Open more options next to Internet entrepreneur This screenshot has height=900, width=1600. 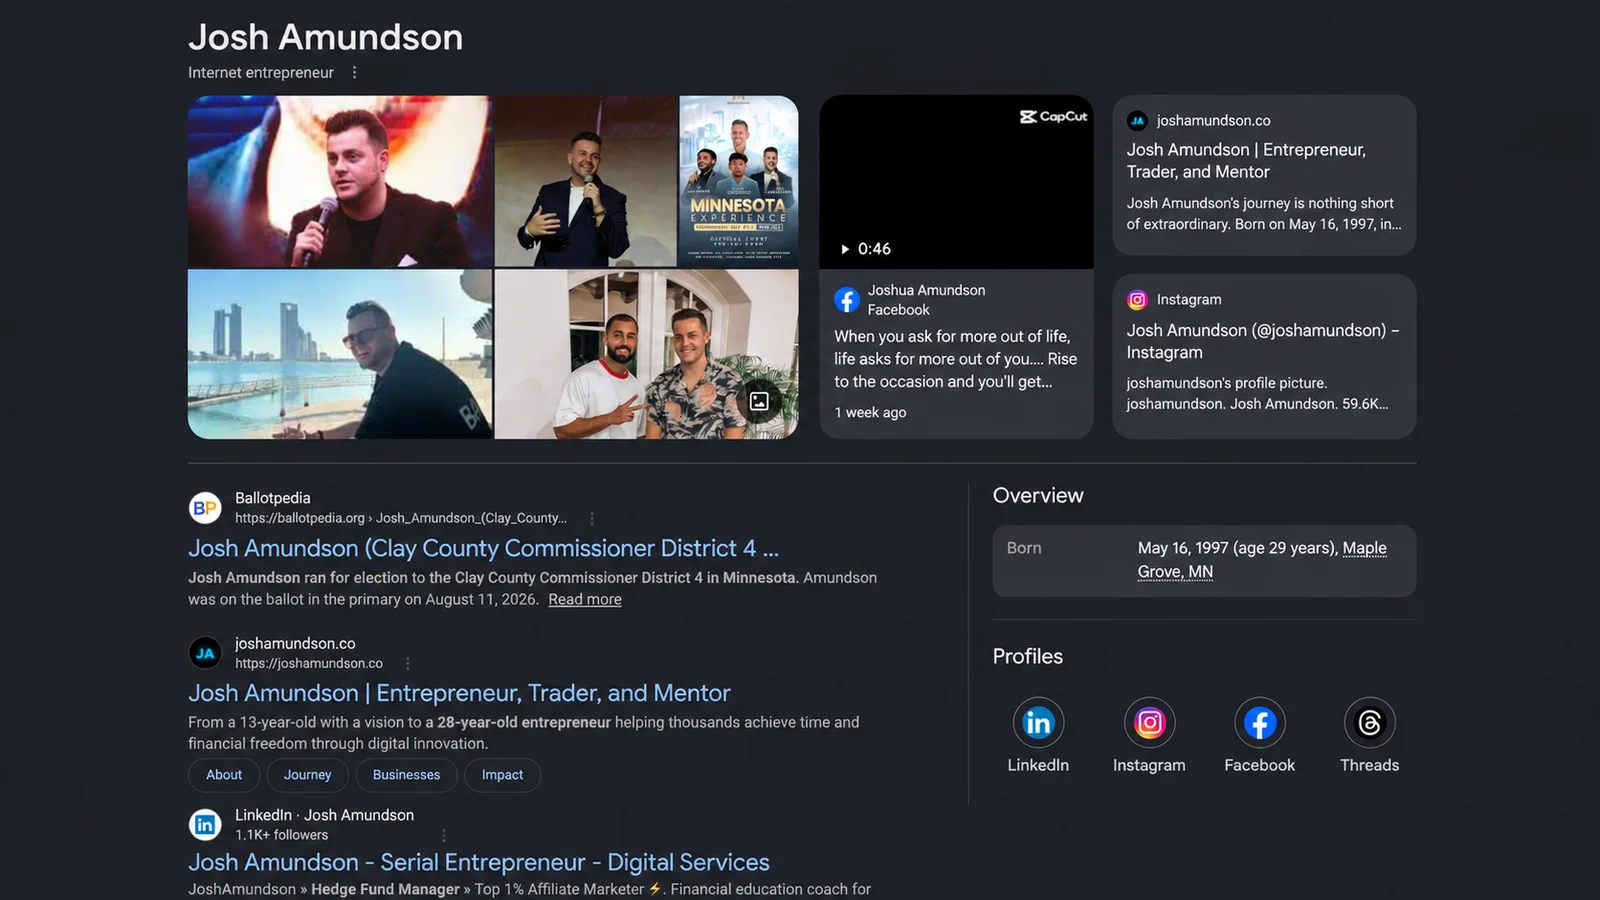tap(354, 72)
